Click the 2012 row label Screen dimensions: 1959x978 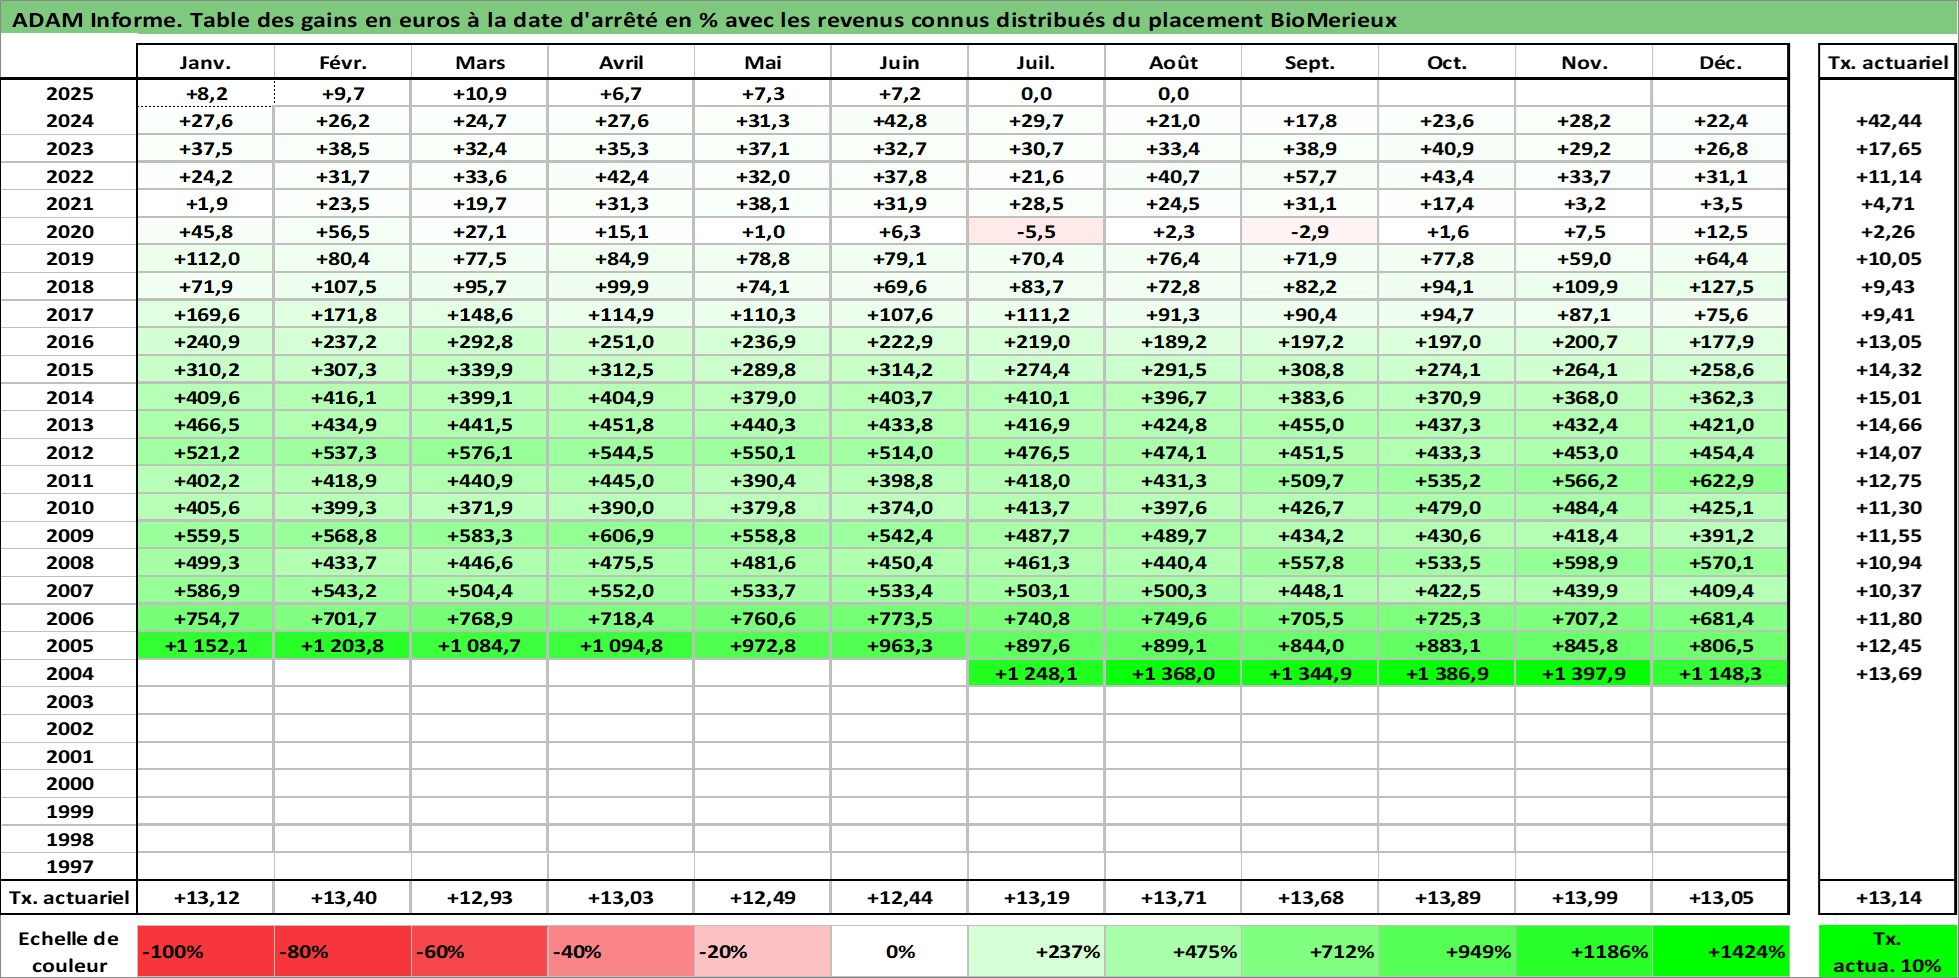pos(69,452)
